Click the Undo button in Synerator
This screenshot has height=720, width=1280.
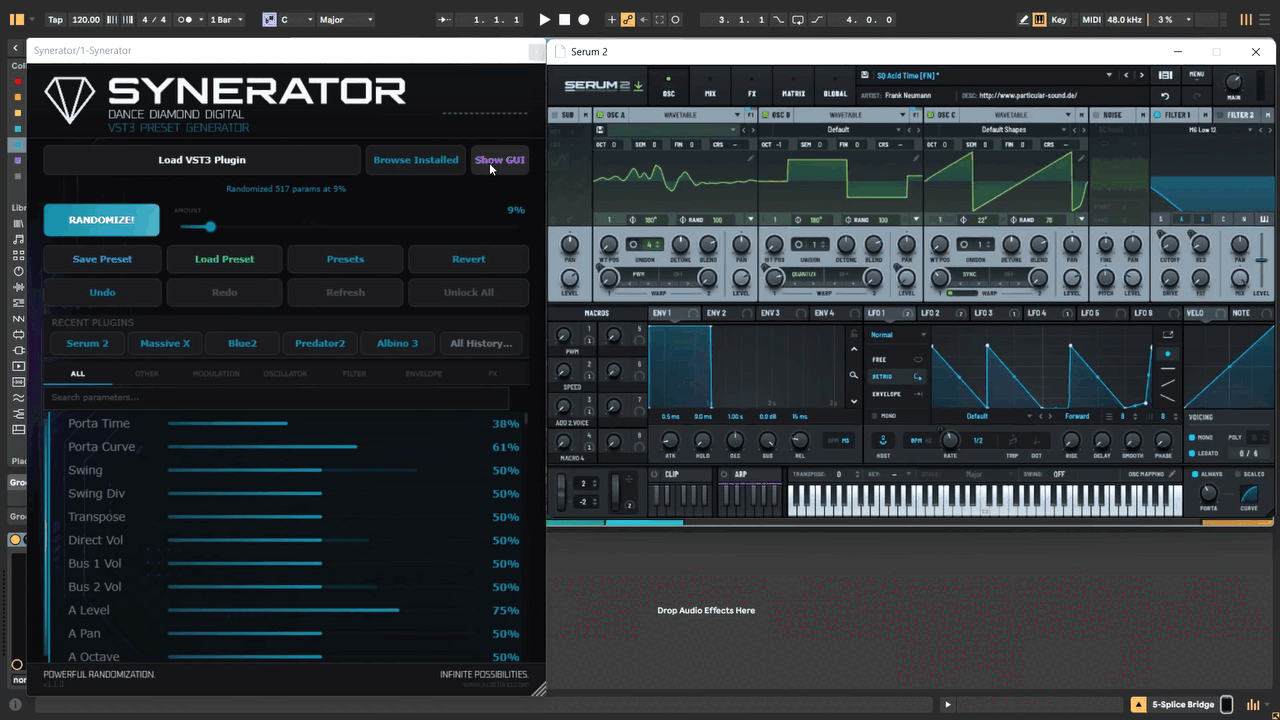pos(102,293)
